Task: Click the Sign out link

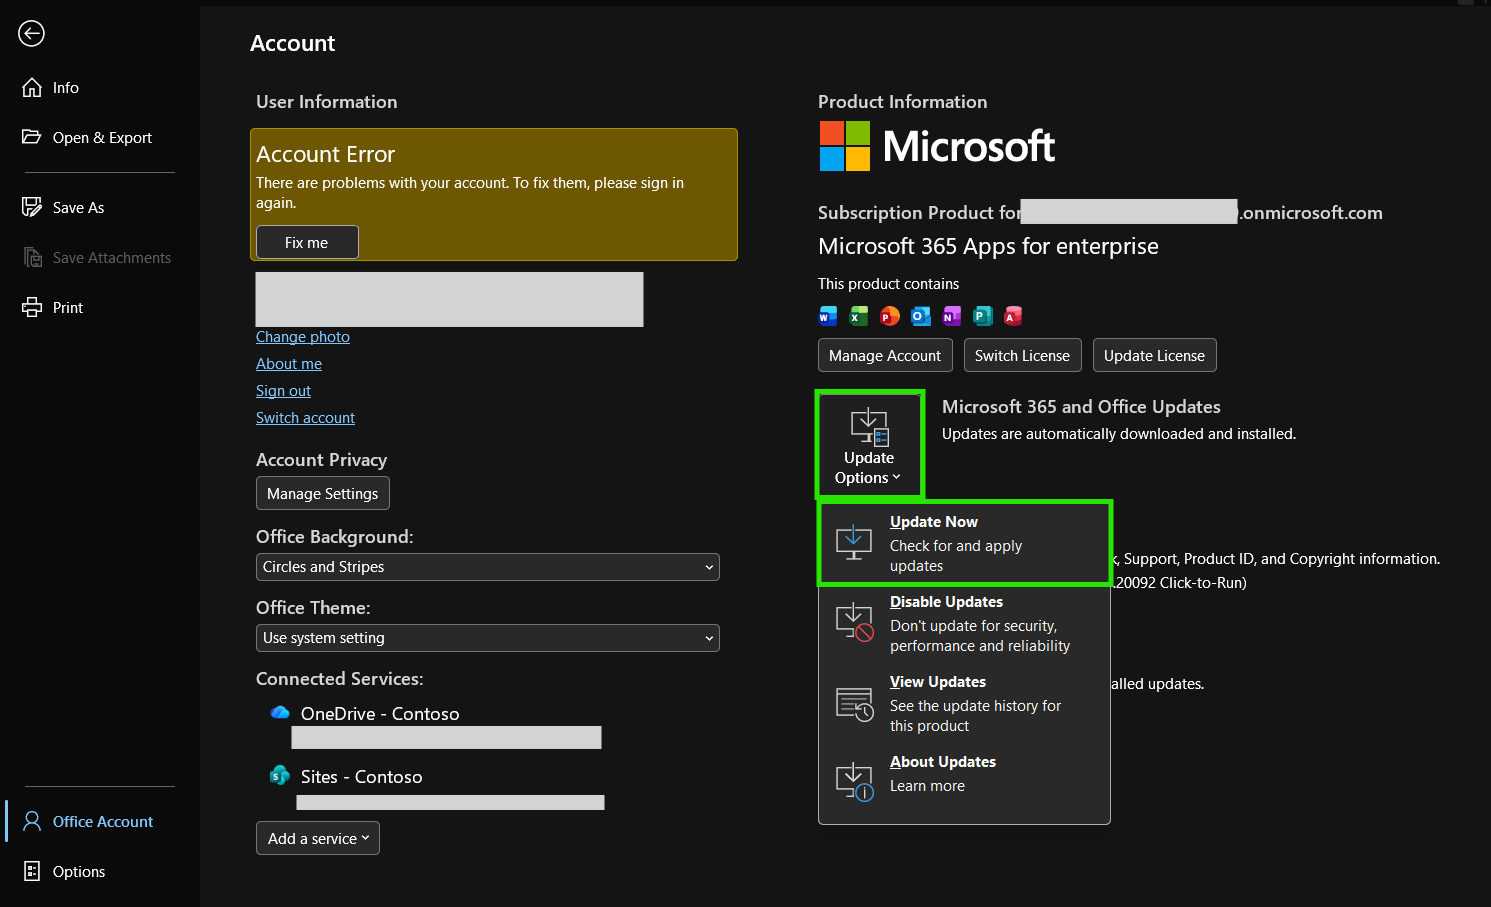Action: [x=283, y=391]
